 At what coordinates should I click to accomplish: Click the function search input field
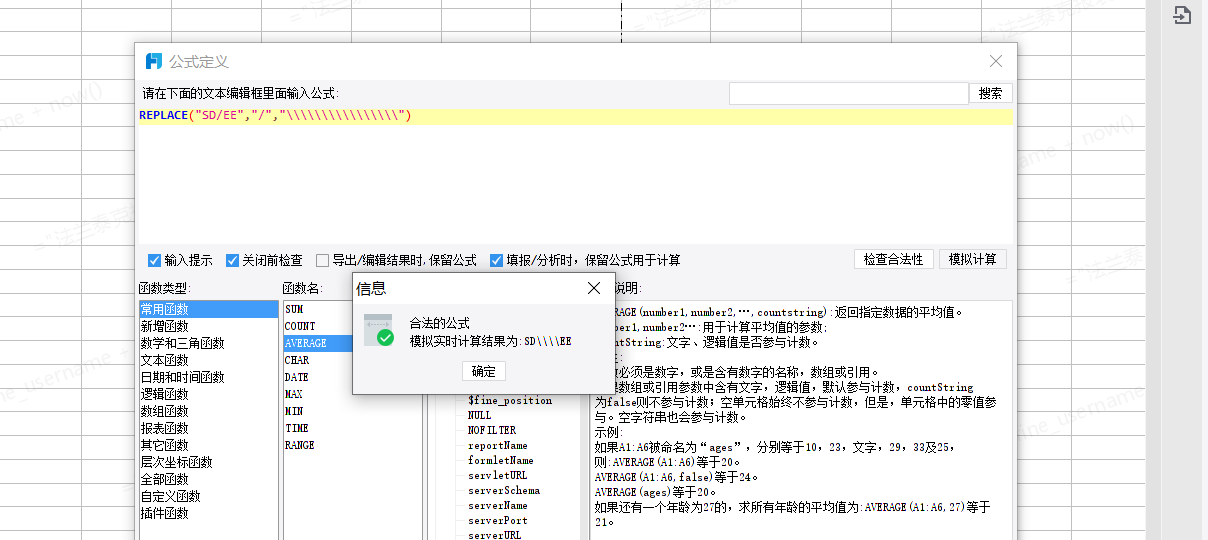(848, 93)
